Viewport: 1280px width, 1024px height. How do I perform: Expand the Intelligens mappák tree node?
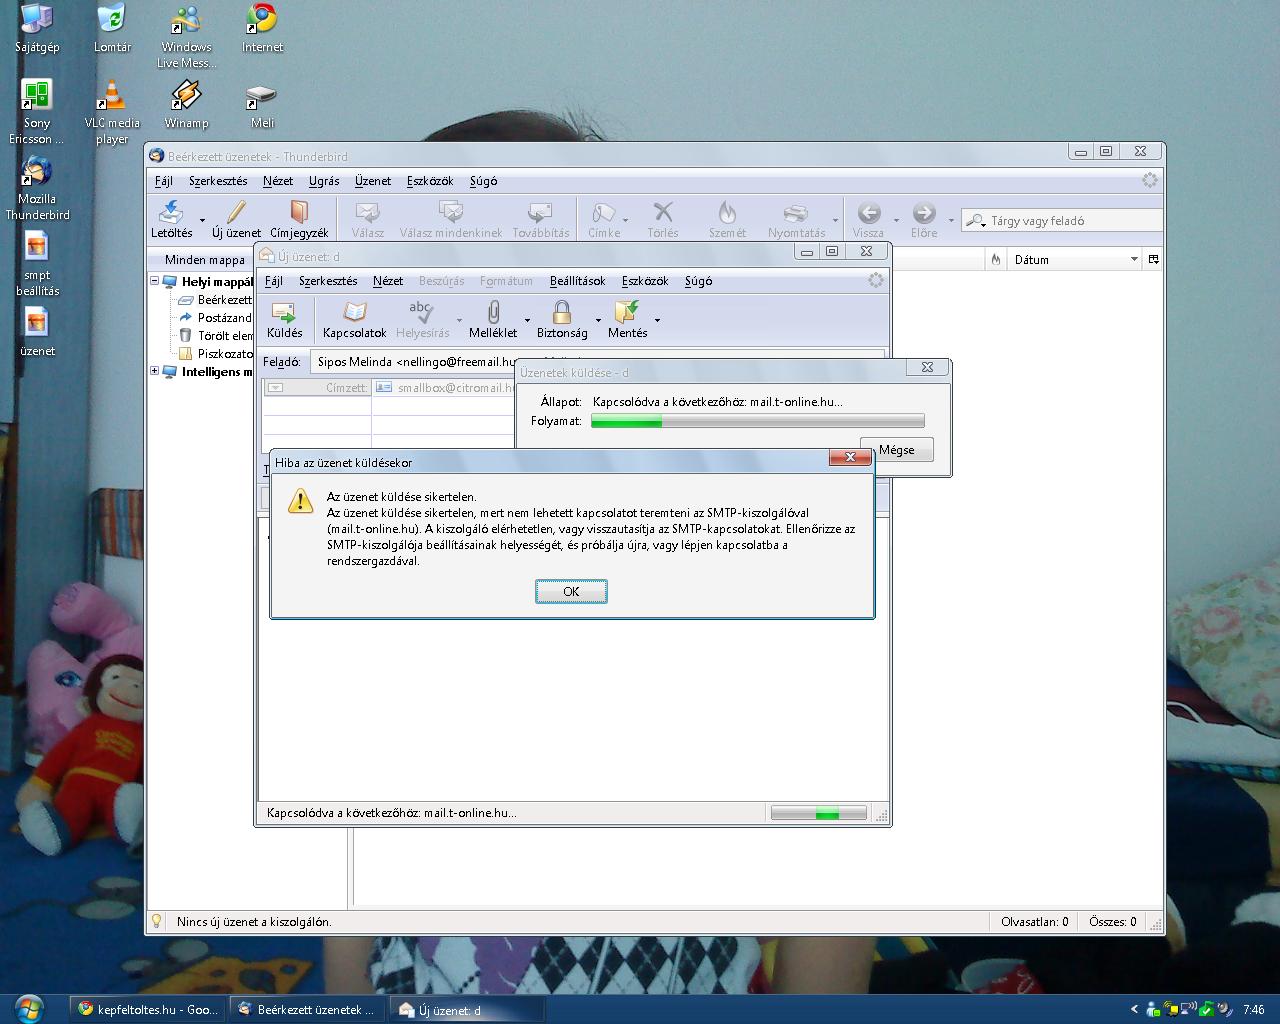[x=155, y=371]
